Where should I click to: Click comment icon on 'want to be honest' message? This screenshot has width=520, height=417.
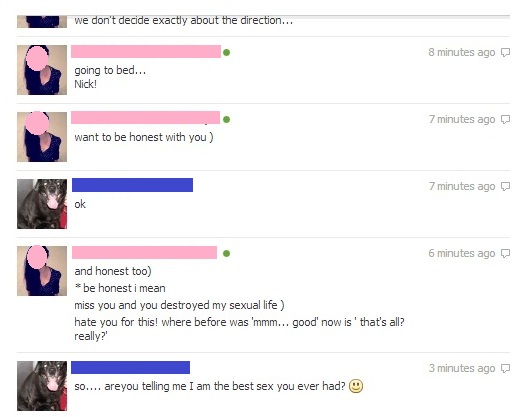506,120
